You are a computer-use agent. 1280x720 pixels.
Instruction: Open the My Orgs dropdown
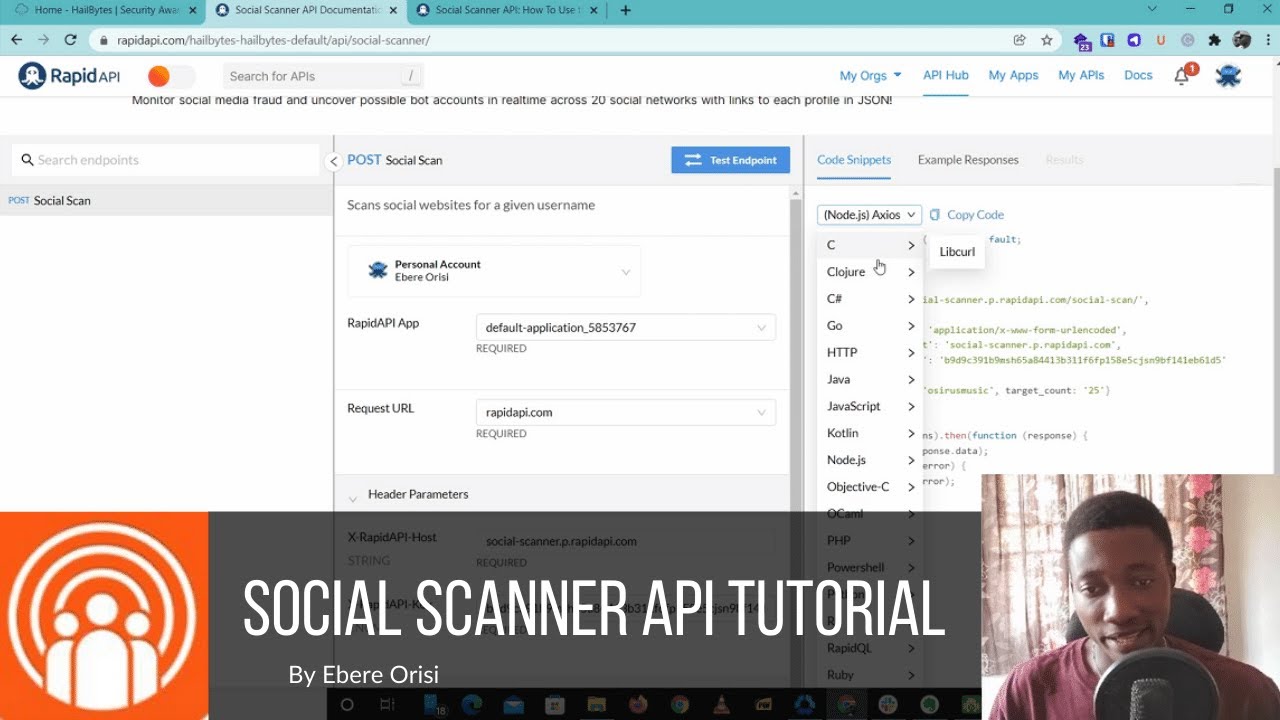(870, 75)
